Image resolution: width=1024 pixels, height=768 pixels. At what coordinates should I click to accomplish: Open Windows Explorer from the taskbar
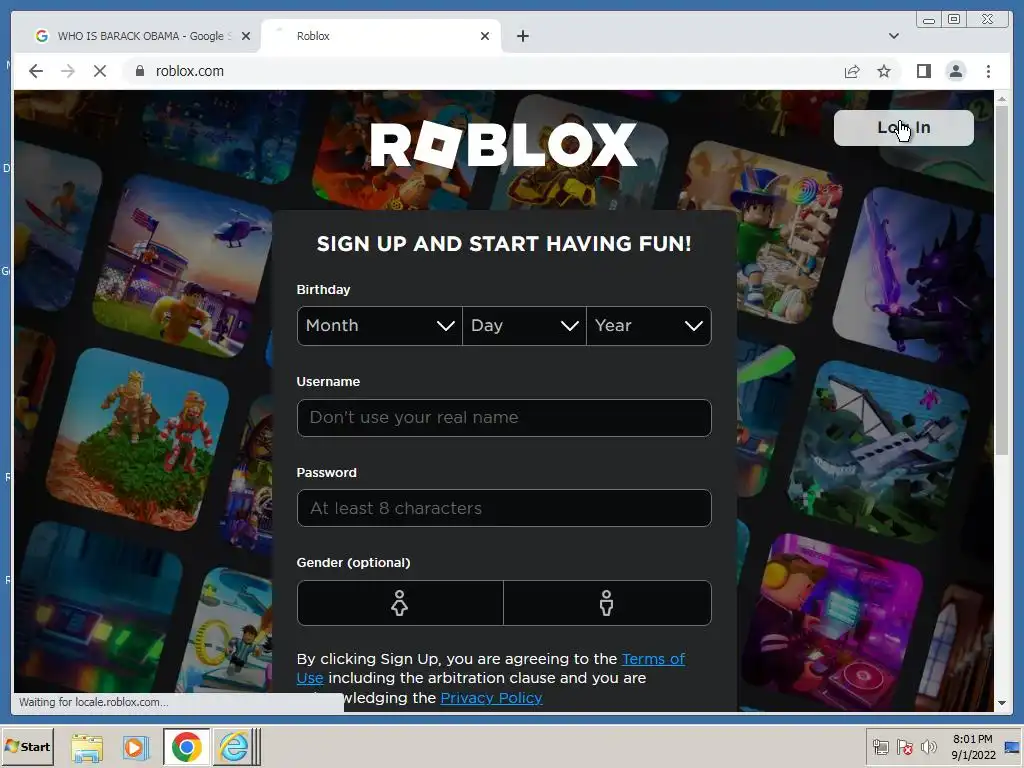pyautogui.click(x=87, y=747)
